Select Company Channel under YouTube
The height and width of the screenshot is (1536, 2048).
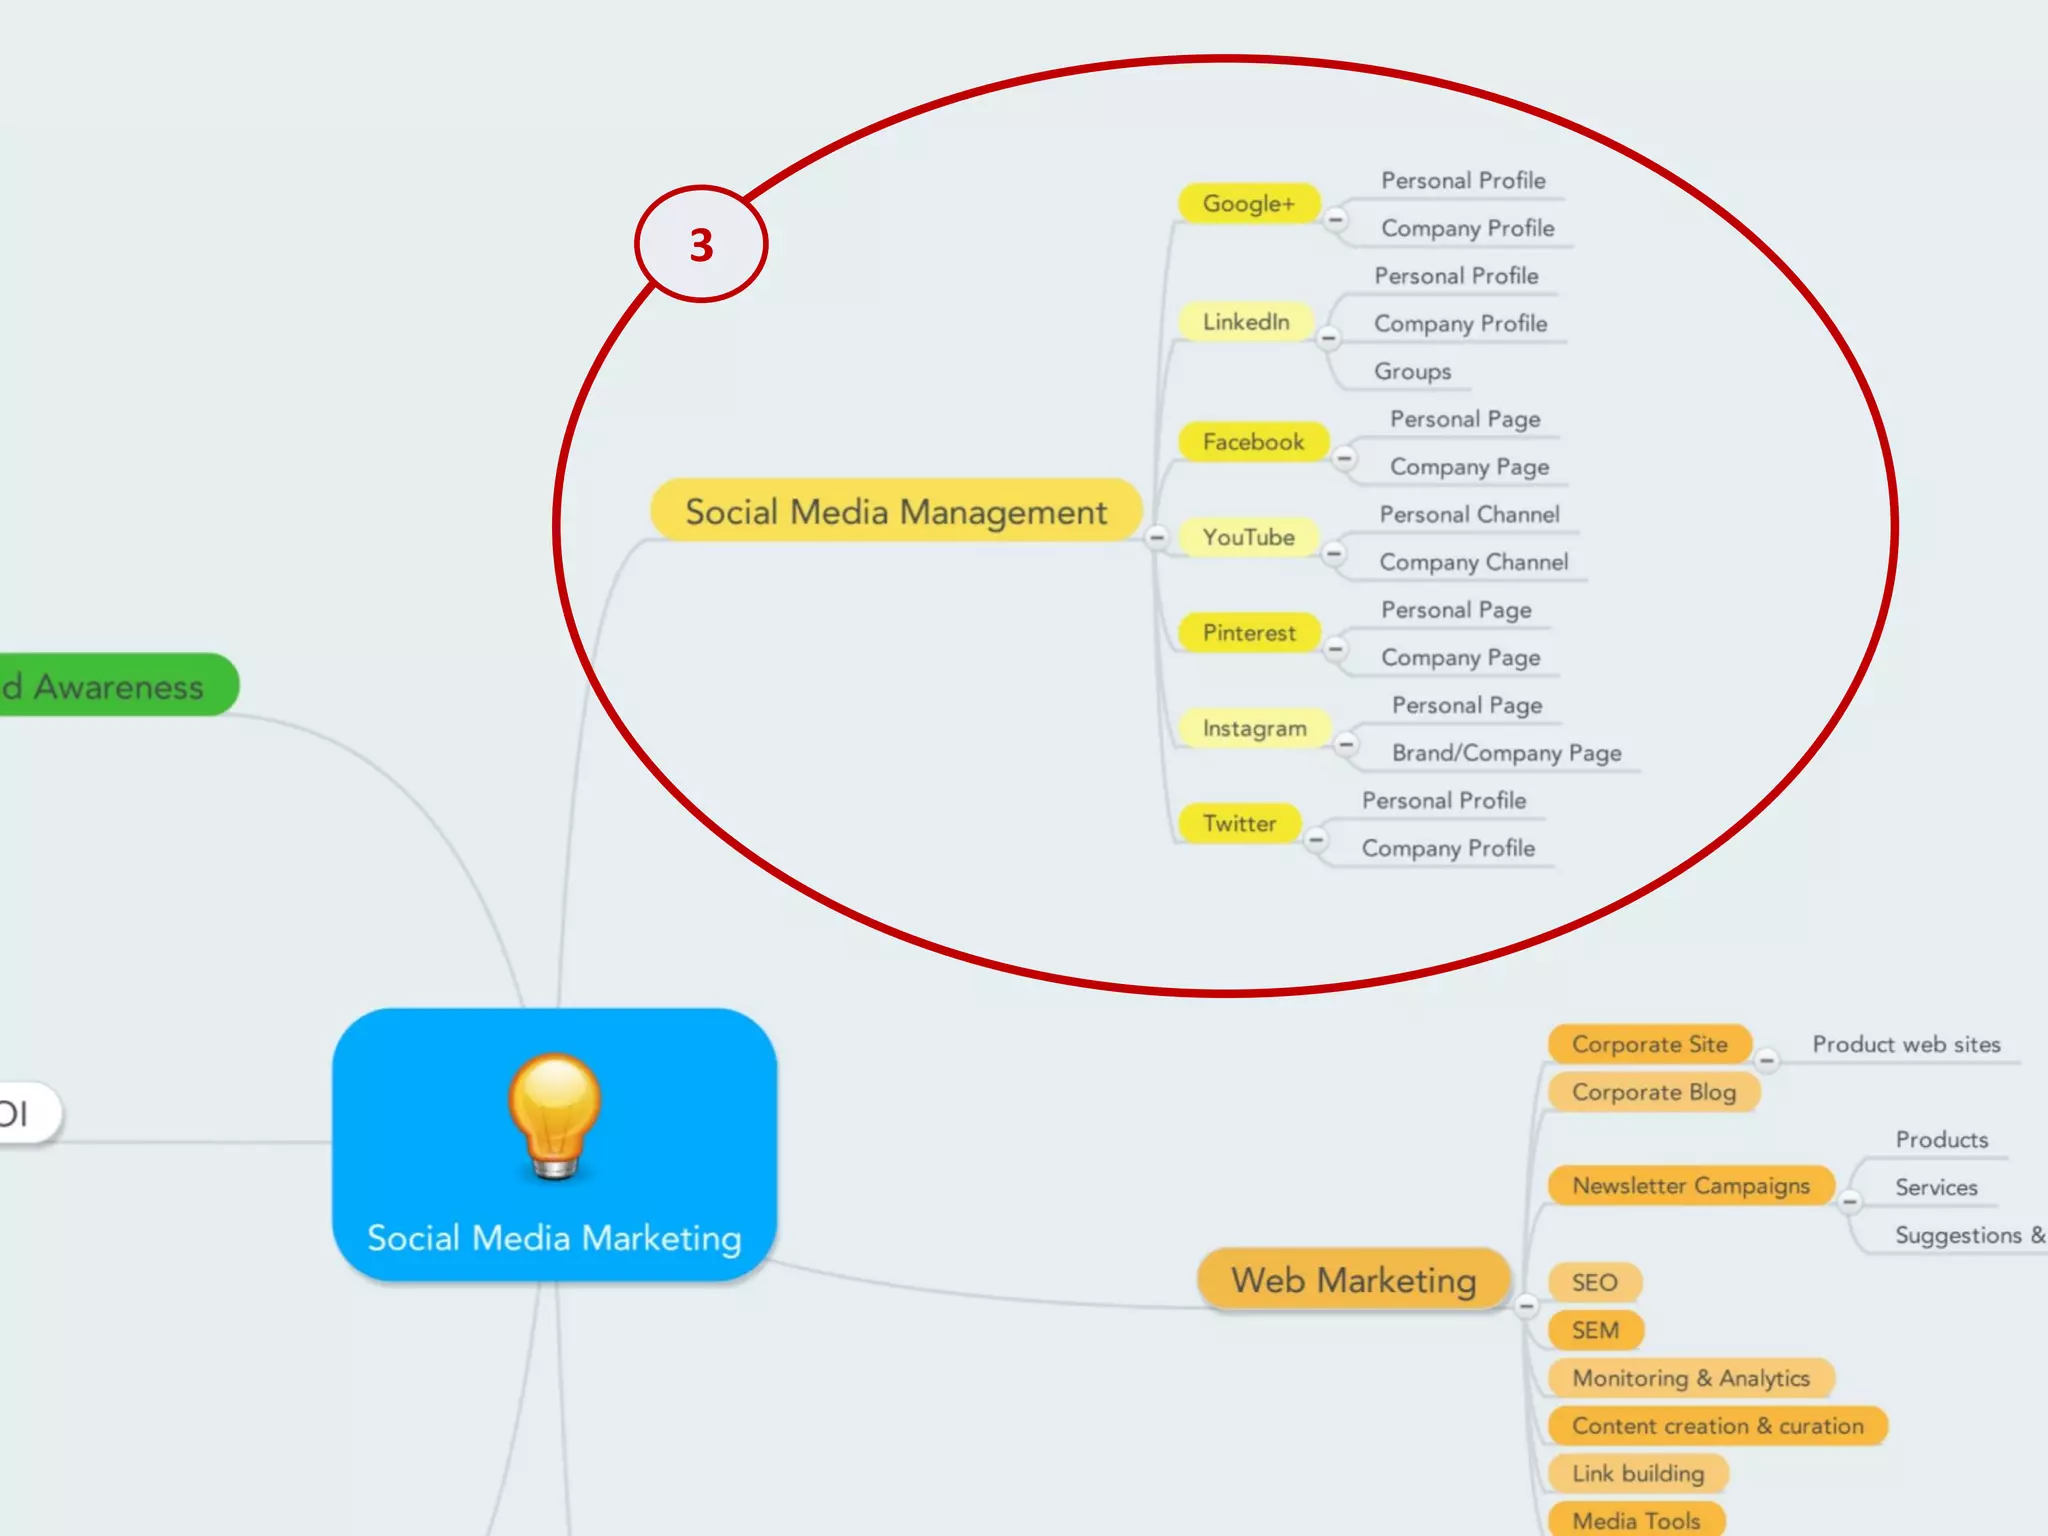pos(1474,563)
